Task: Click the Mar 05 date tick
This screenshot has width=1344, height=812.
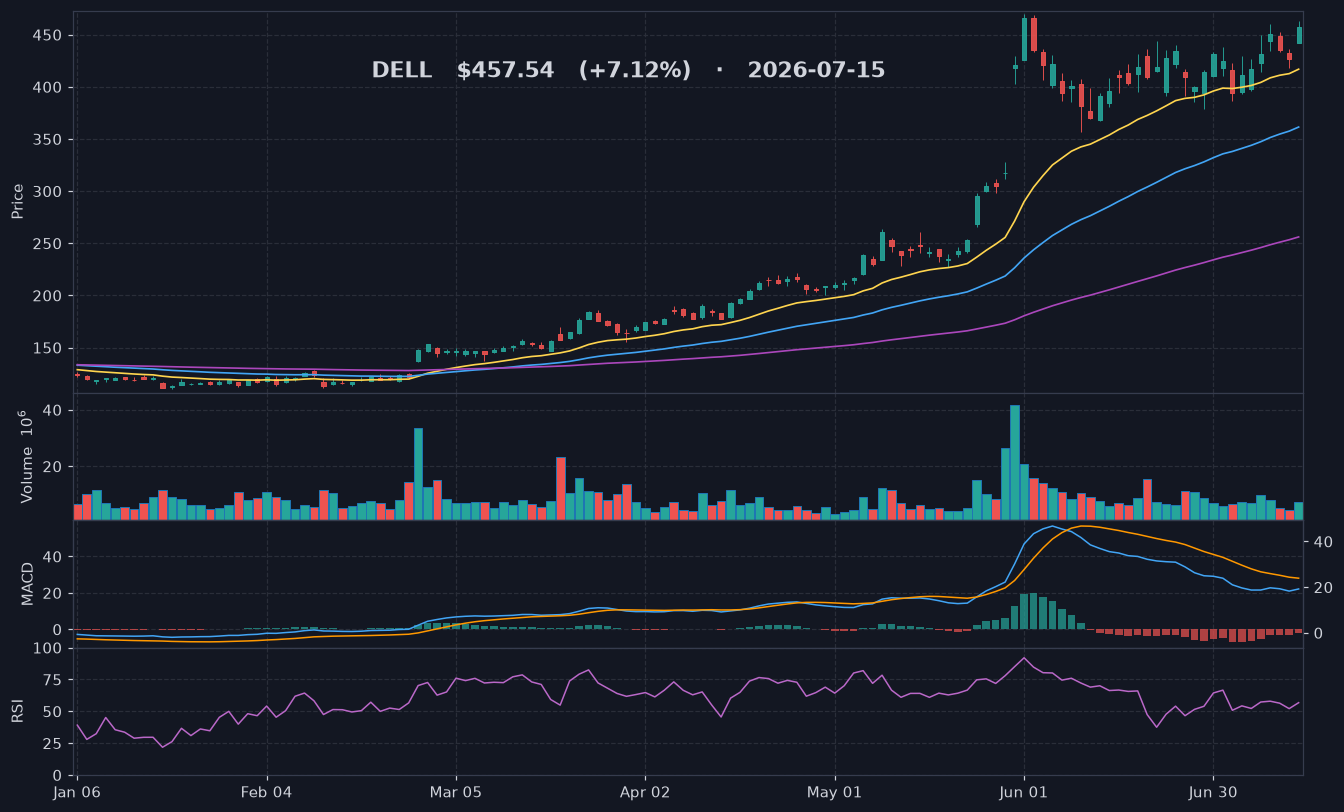Action: pyautogui.click(x=456, y=792)
